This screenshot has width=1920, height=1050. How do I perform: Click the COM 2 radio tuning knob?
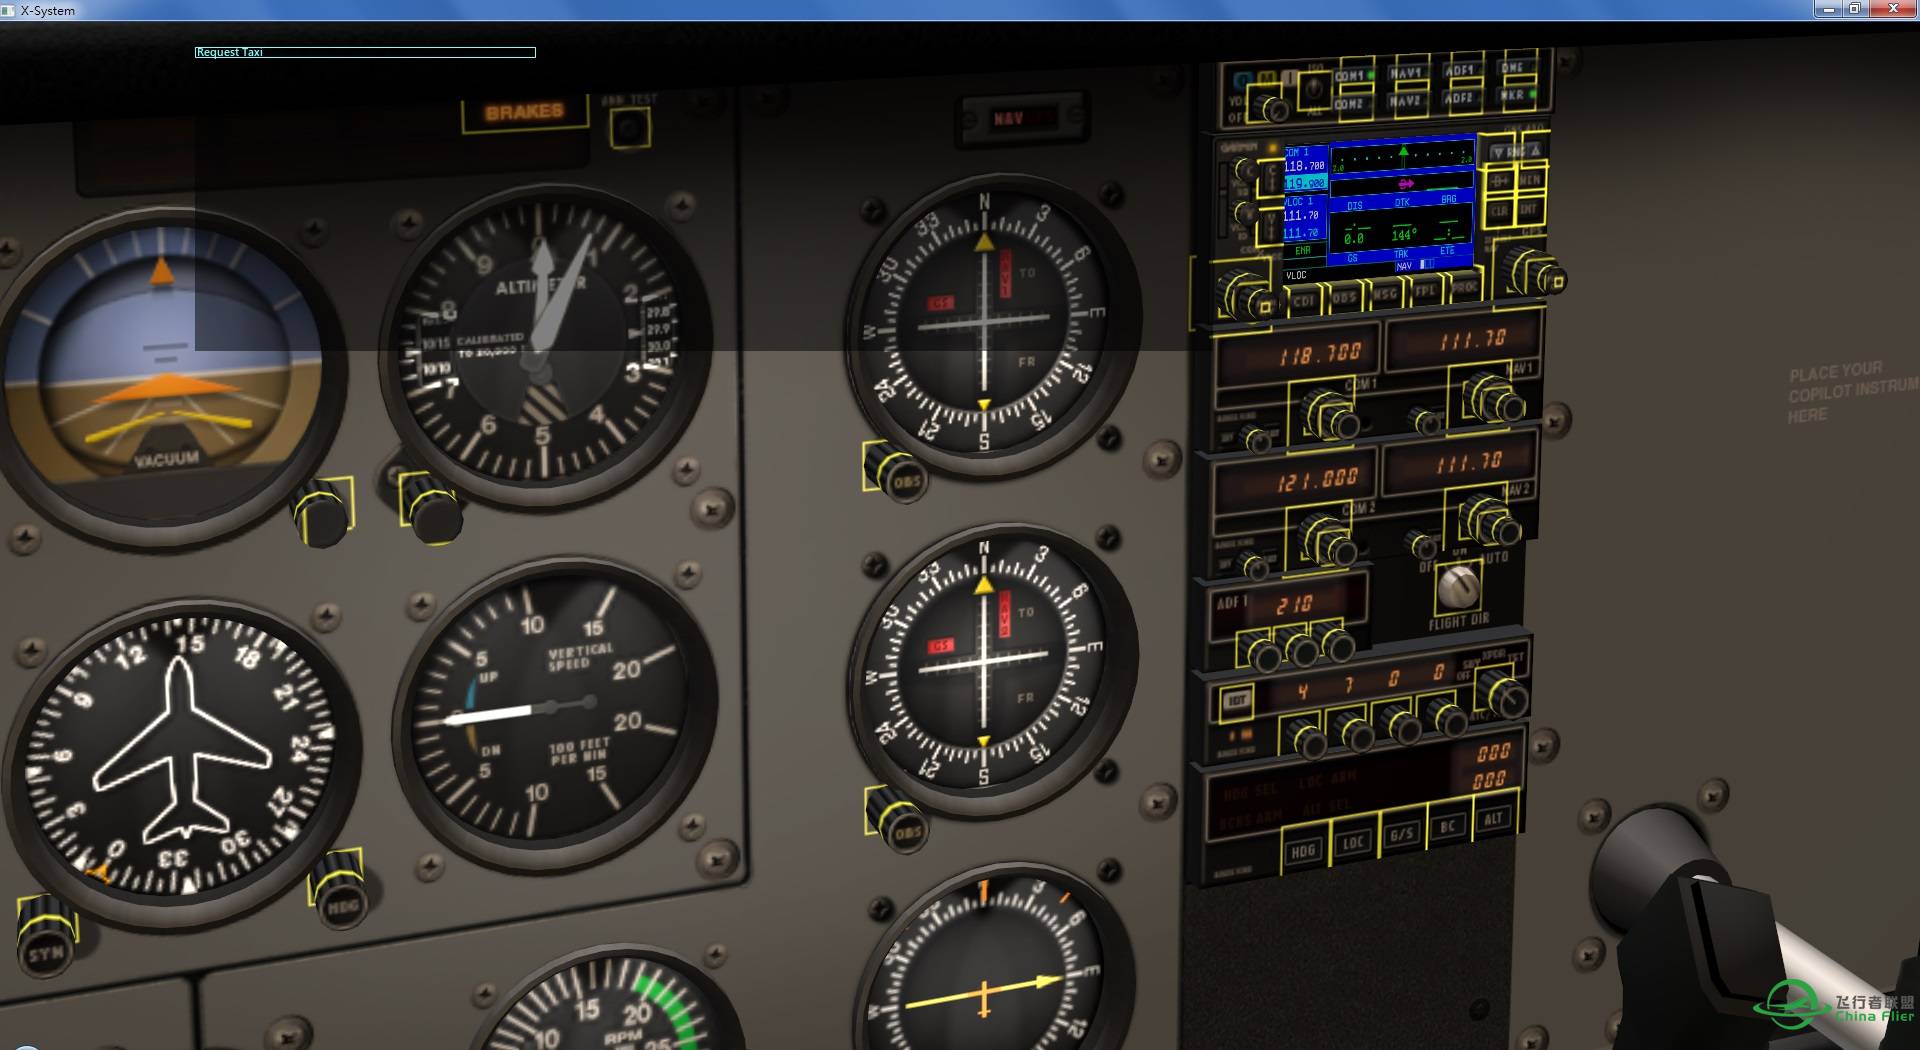[x=1328, y=540]
